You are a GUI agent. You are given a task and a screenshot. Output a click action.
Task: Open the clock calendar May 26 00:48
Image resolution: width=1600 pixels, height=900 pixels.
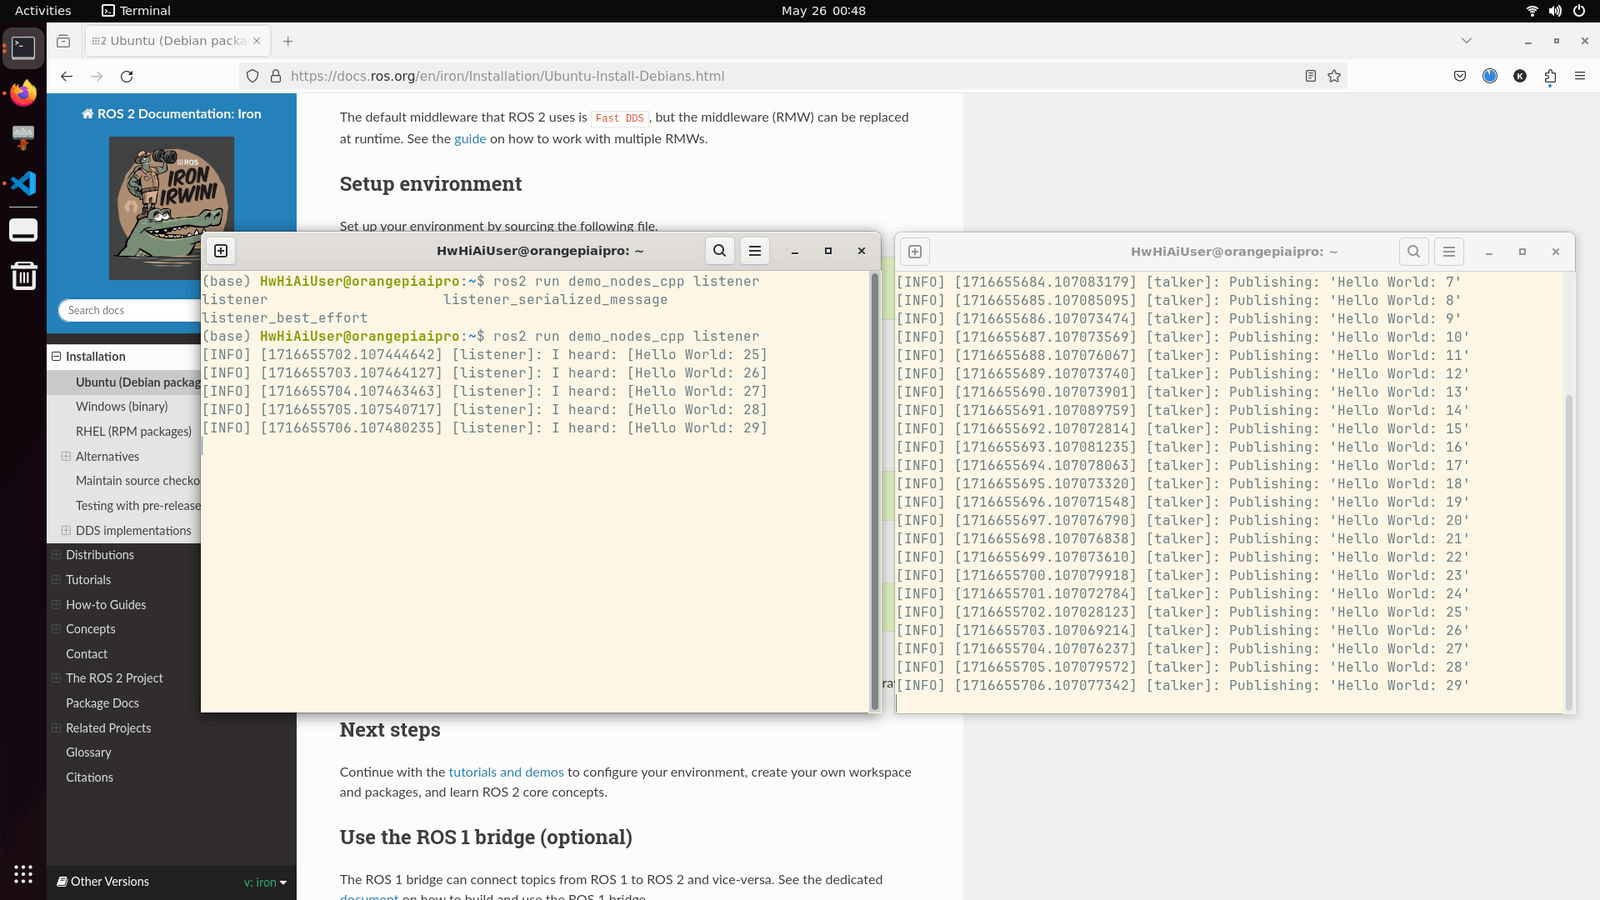pyautogui.click(x=823, y=11)
